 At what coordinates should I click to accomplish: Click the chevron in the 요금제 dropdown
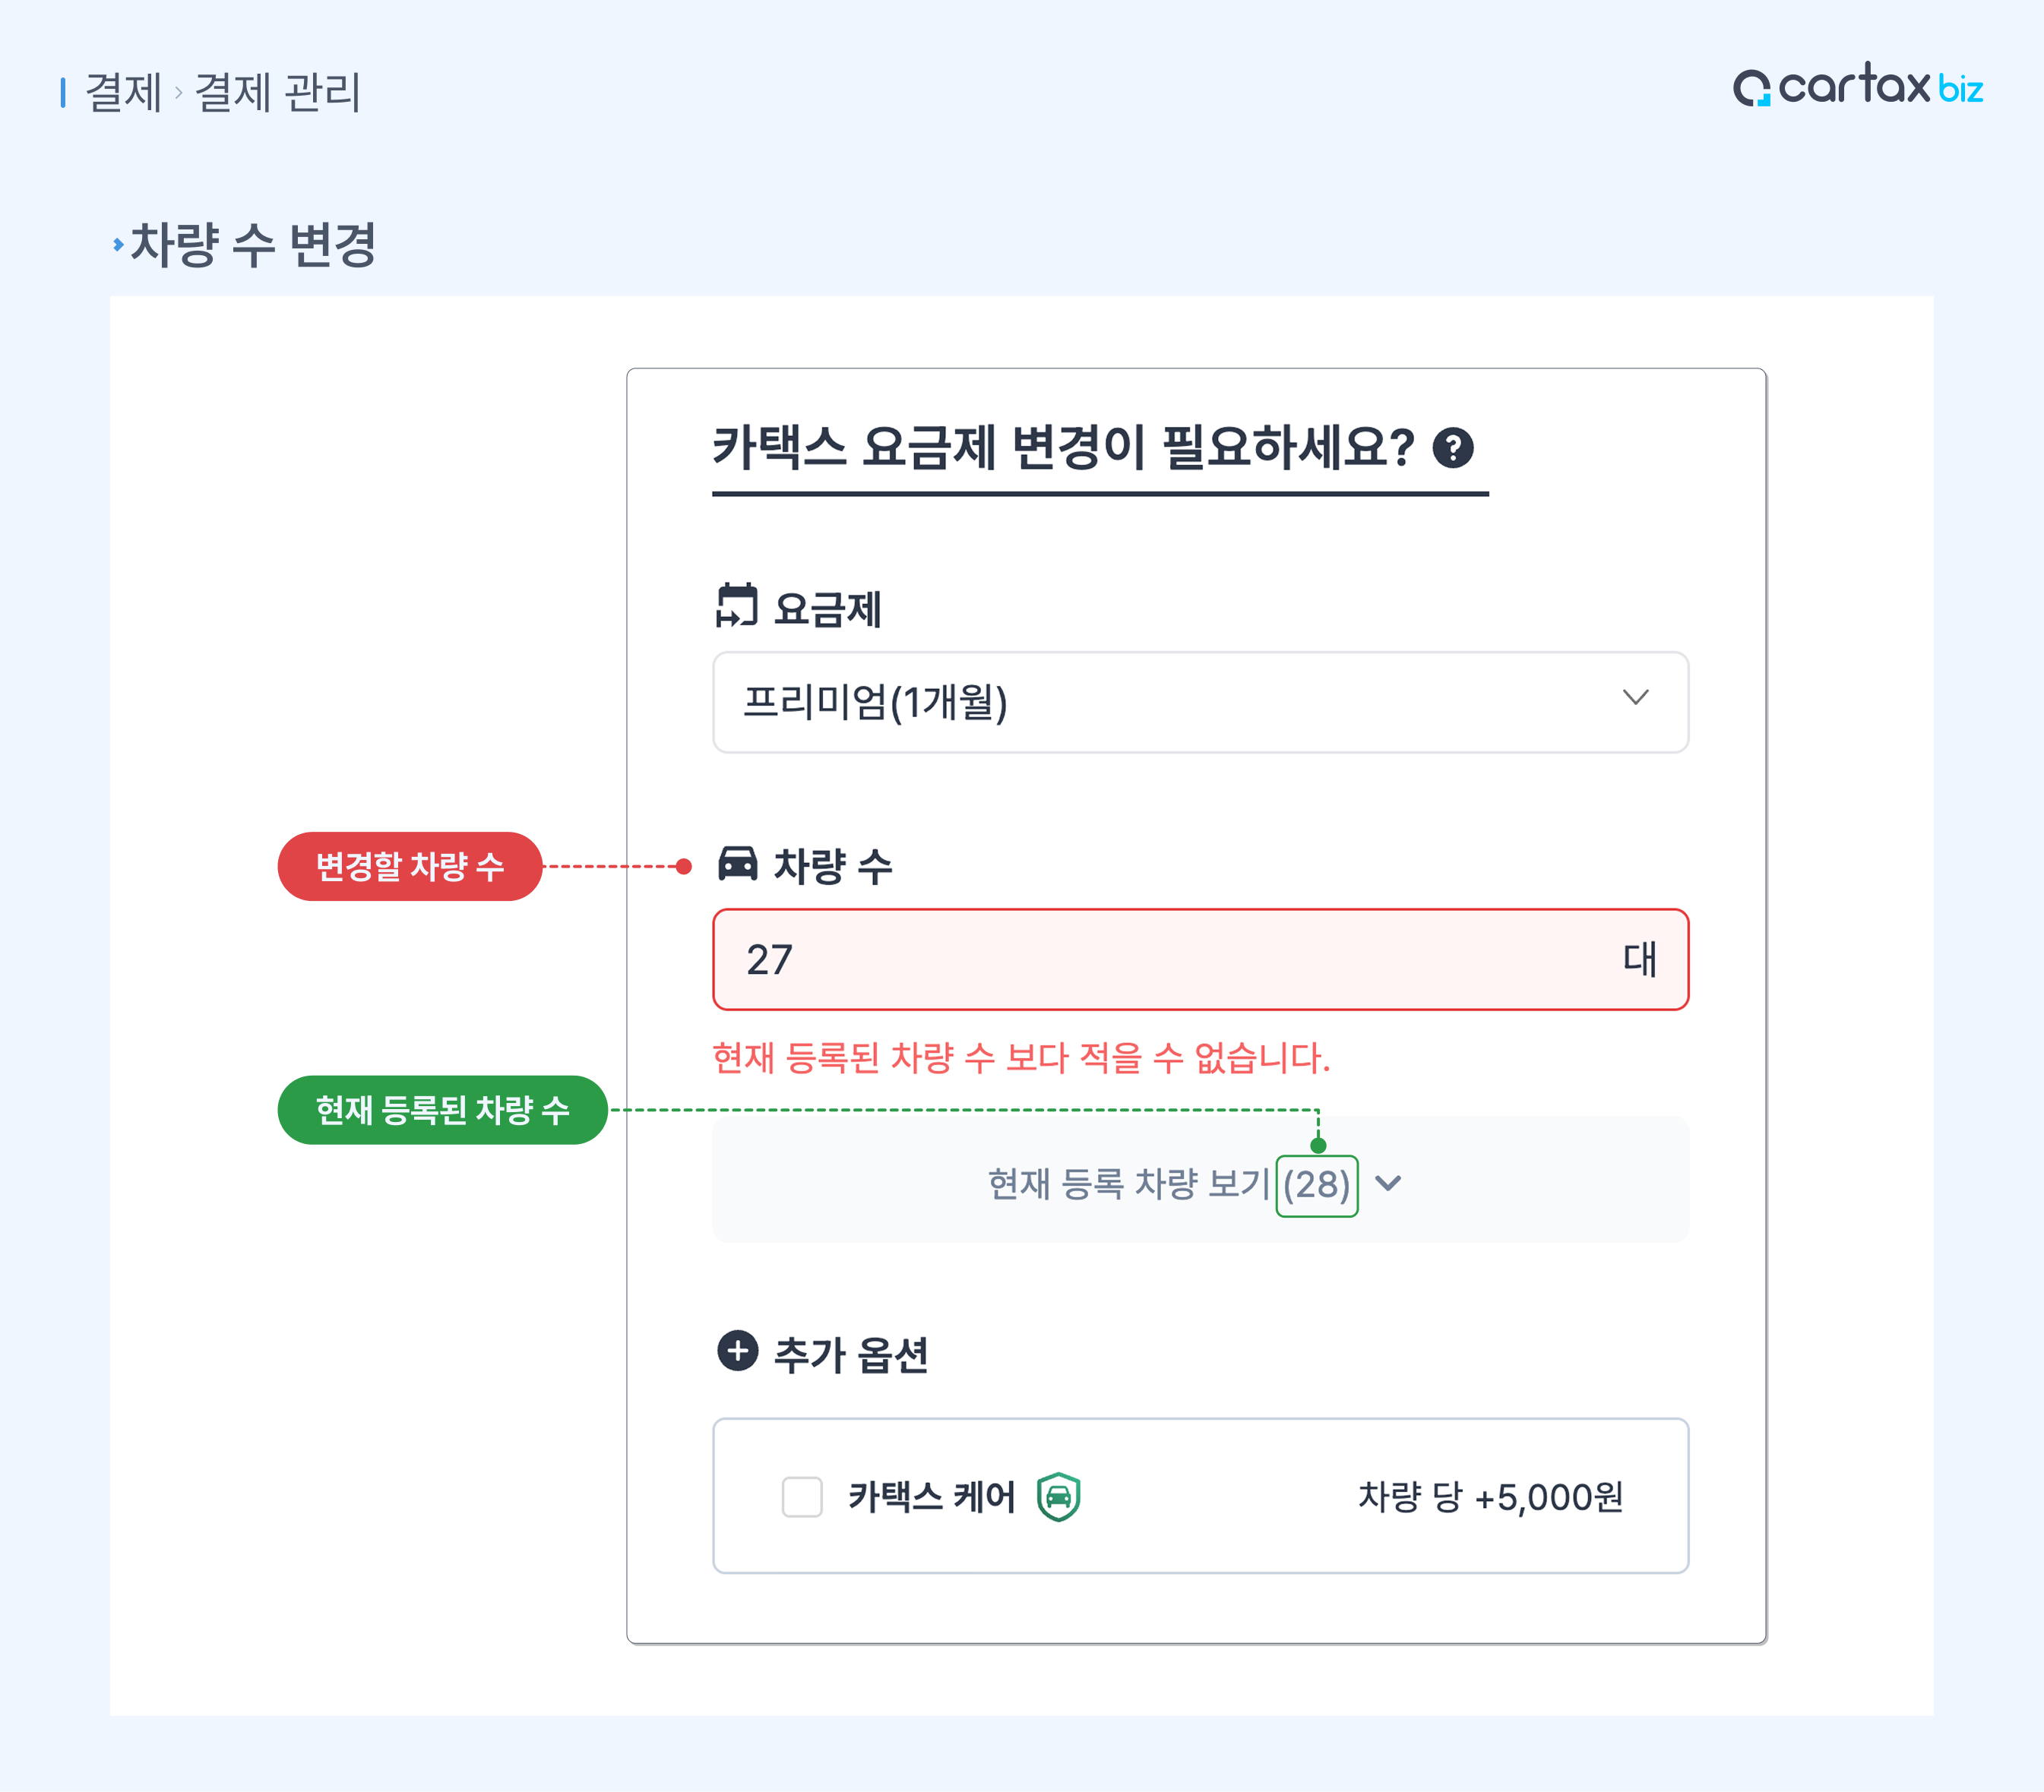pyautogui.click(x=1635, y=697)
